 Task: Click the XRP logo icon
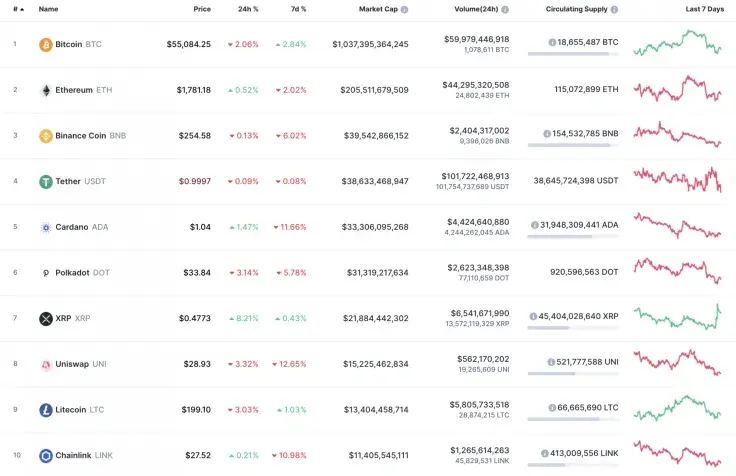click(x=45, y=319)
